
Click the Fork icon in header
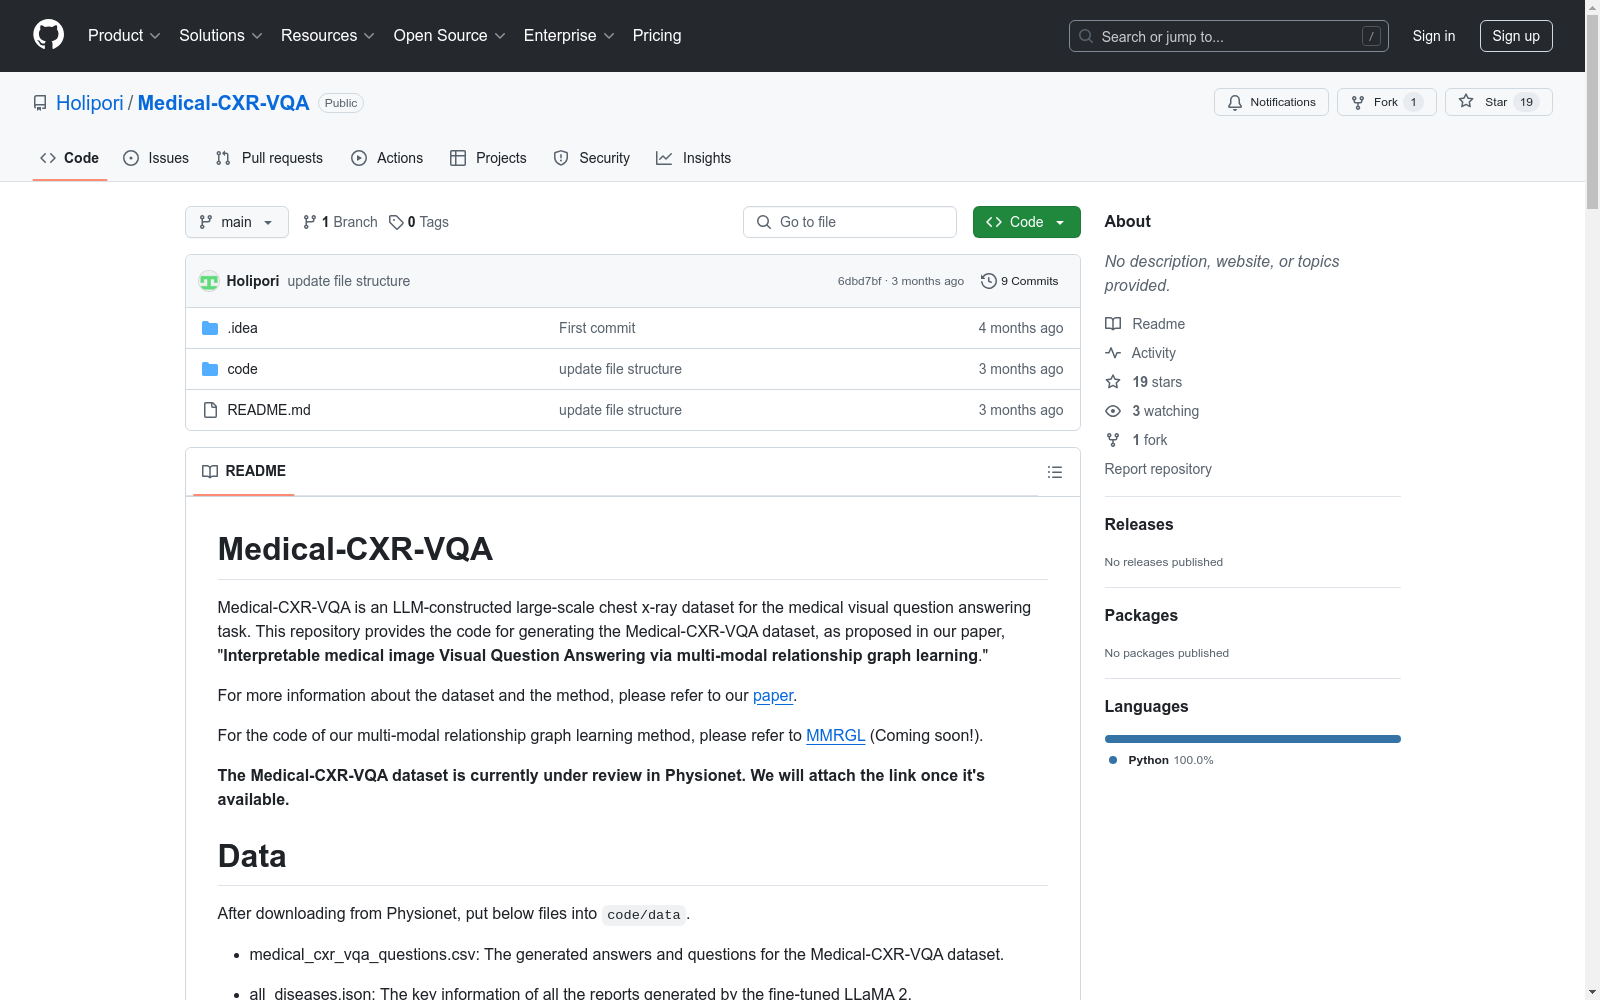1358,102
